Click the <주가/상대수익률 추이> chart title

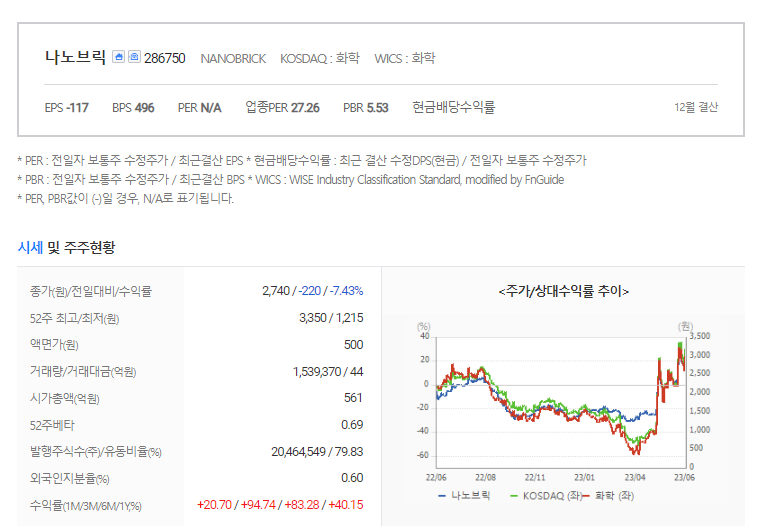563,291
